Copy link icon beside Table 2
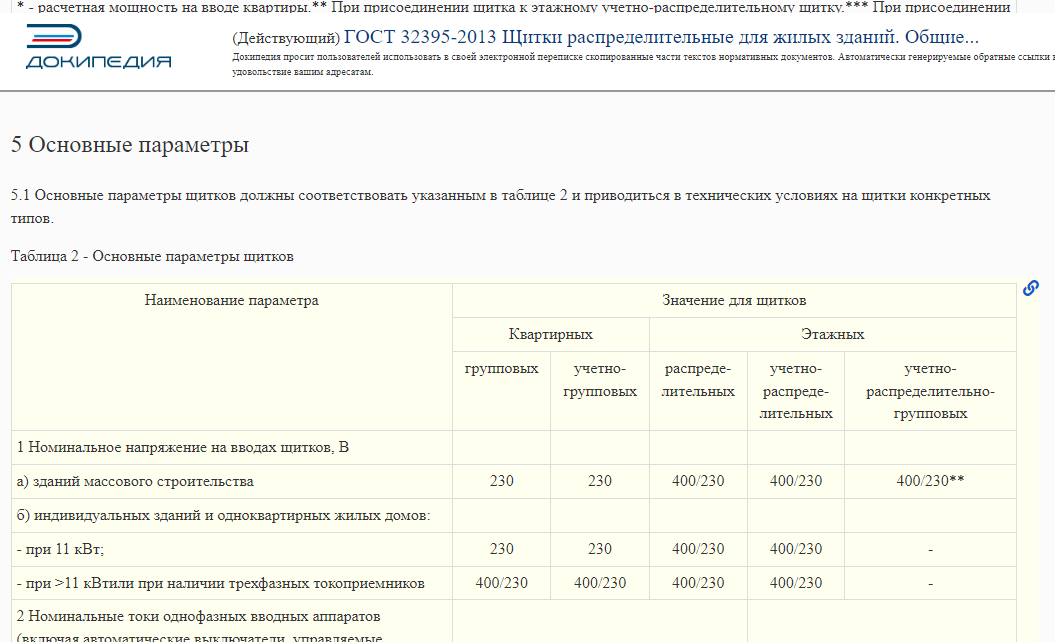The image size is (1055, 642). pos(1031,288)
